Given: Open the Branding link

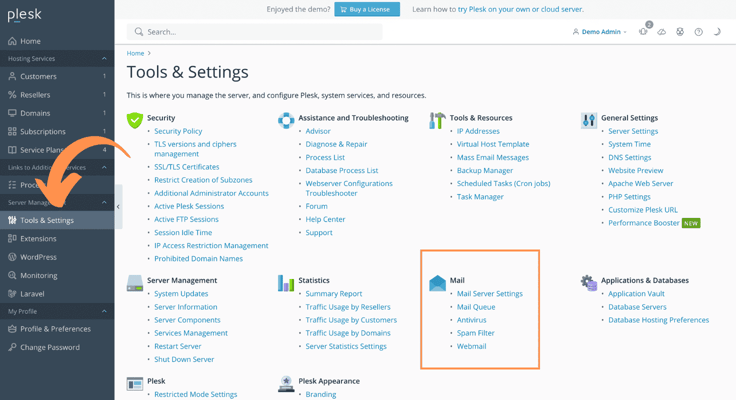Looking at the screenshot, I should point(321,395).
